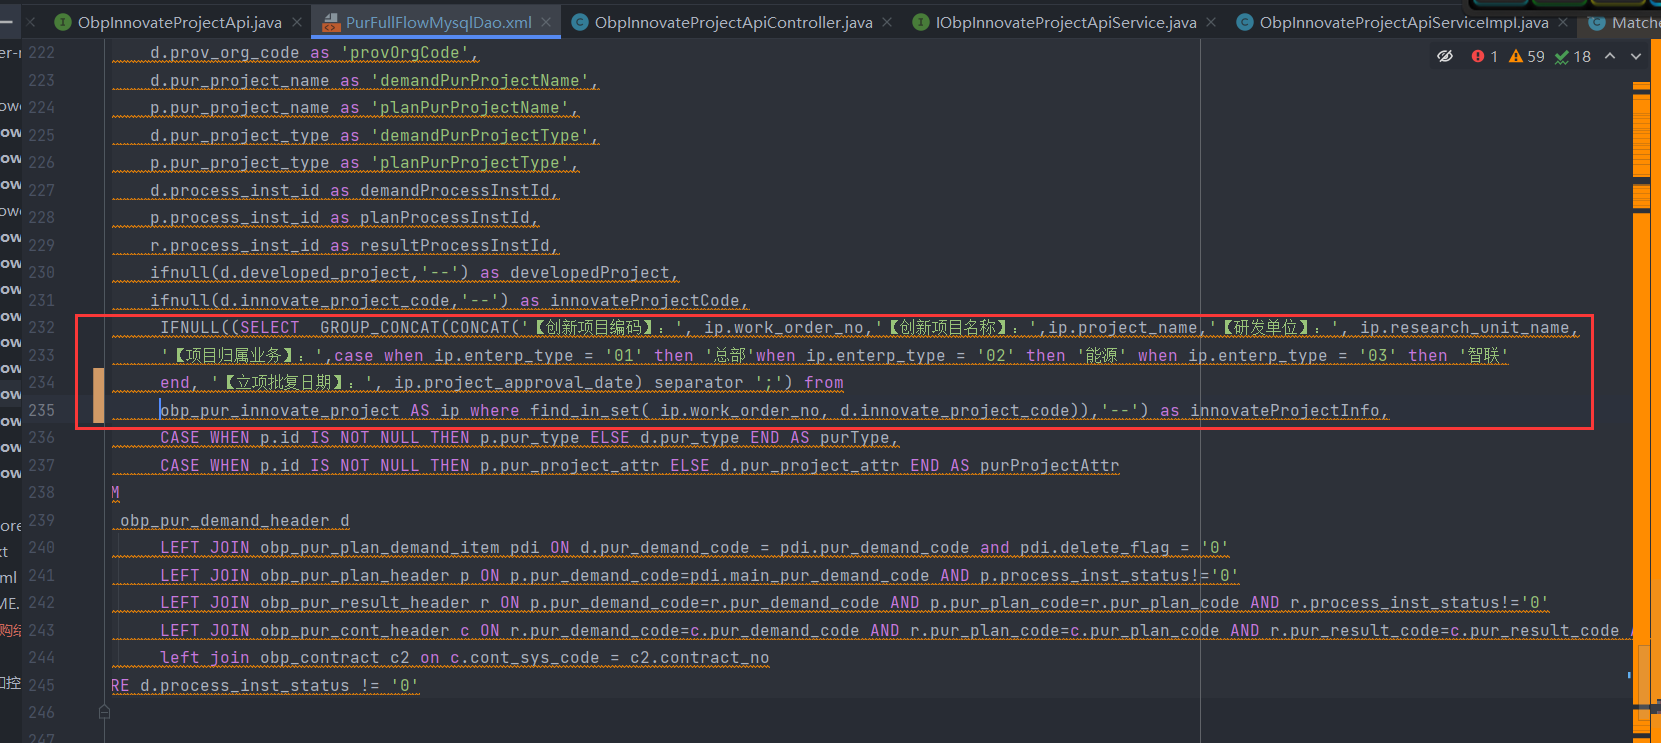Click the purProjectAttr alias on line 237

1050,466
